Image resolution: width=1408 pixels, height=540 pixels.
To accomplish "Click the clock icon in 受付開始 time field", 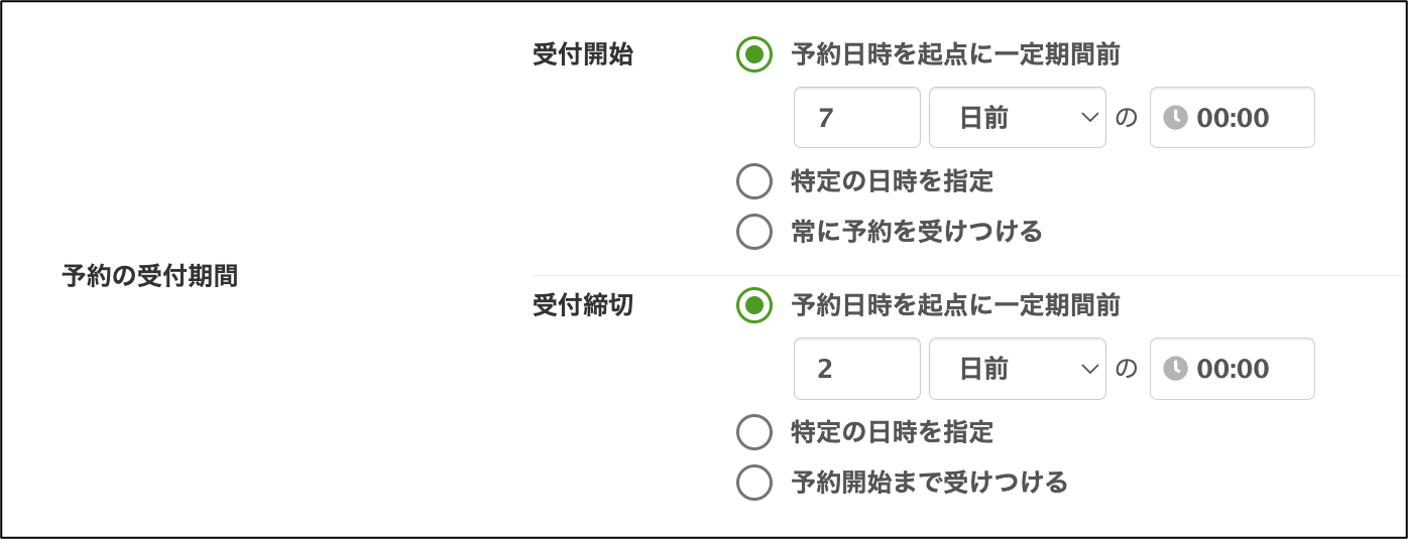I will (1176, 118).
